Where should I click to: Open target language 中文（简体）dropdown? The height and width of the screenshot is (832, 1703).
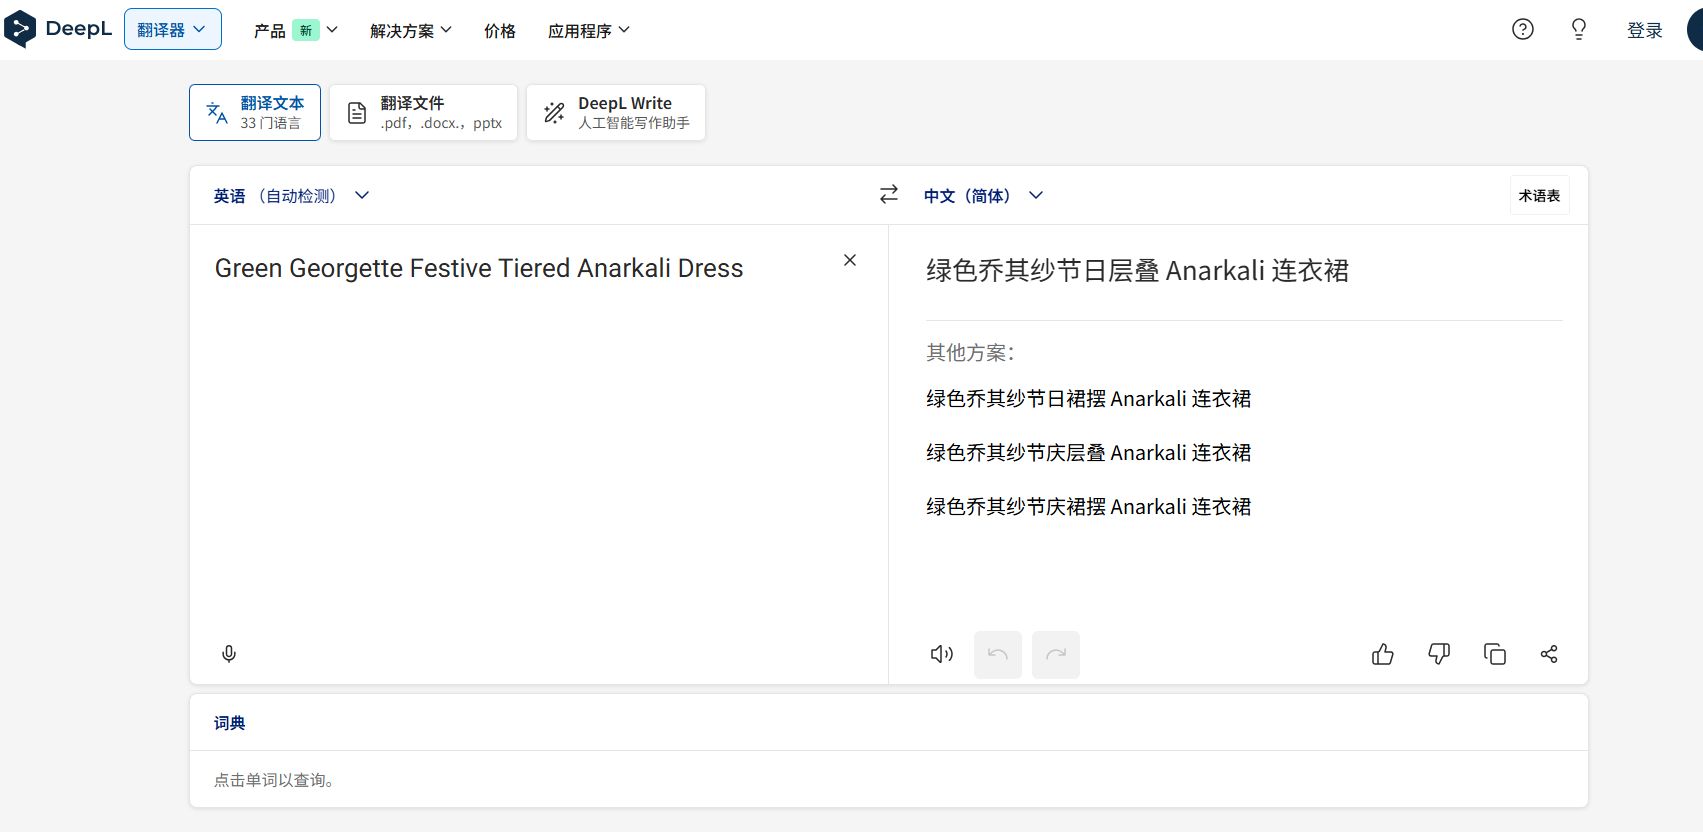[x=983, y=196]
